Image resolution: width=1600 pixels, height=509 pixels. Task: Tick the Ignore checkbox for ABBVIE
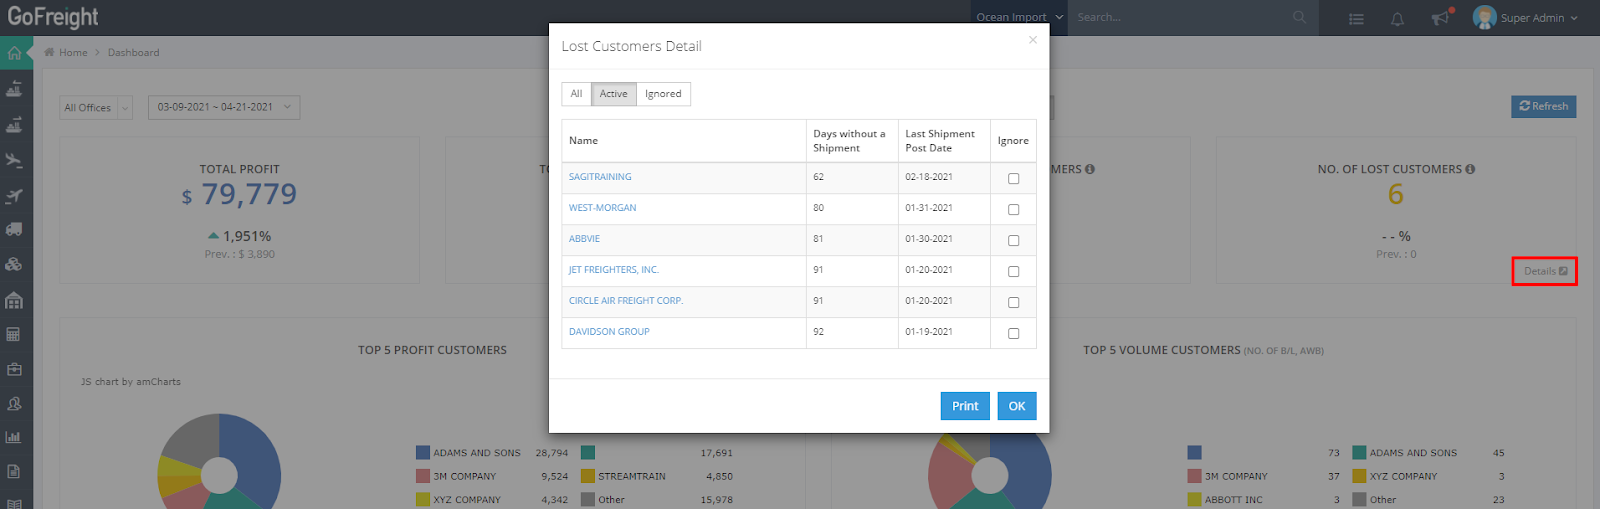click(x=1013, y=240)
